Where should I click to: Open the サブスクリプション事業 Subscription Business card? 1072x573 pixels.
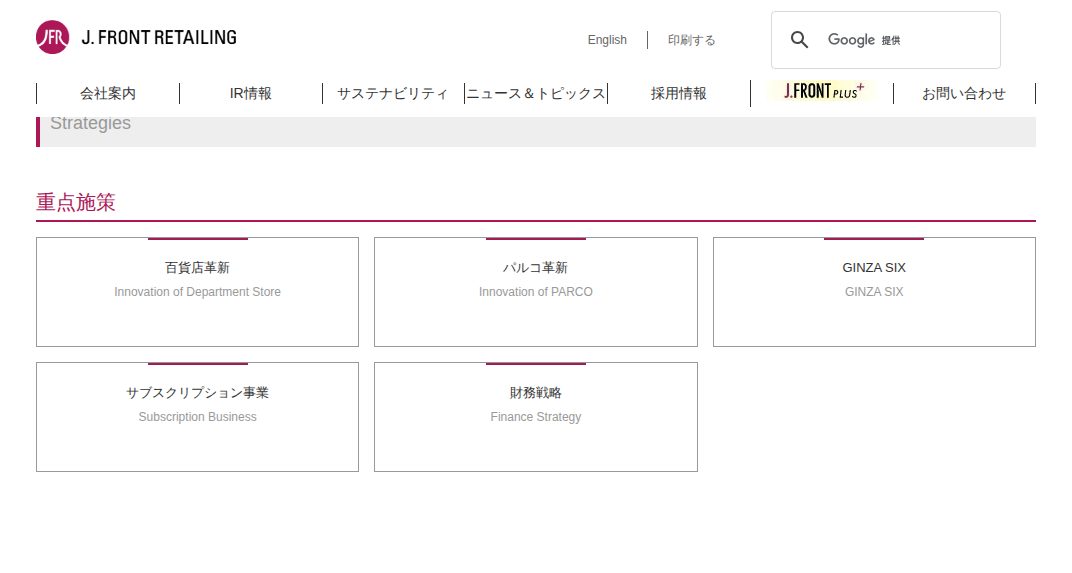(198, 417)
